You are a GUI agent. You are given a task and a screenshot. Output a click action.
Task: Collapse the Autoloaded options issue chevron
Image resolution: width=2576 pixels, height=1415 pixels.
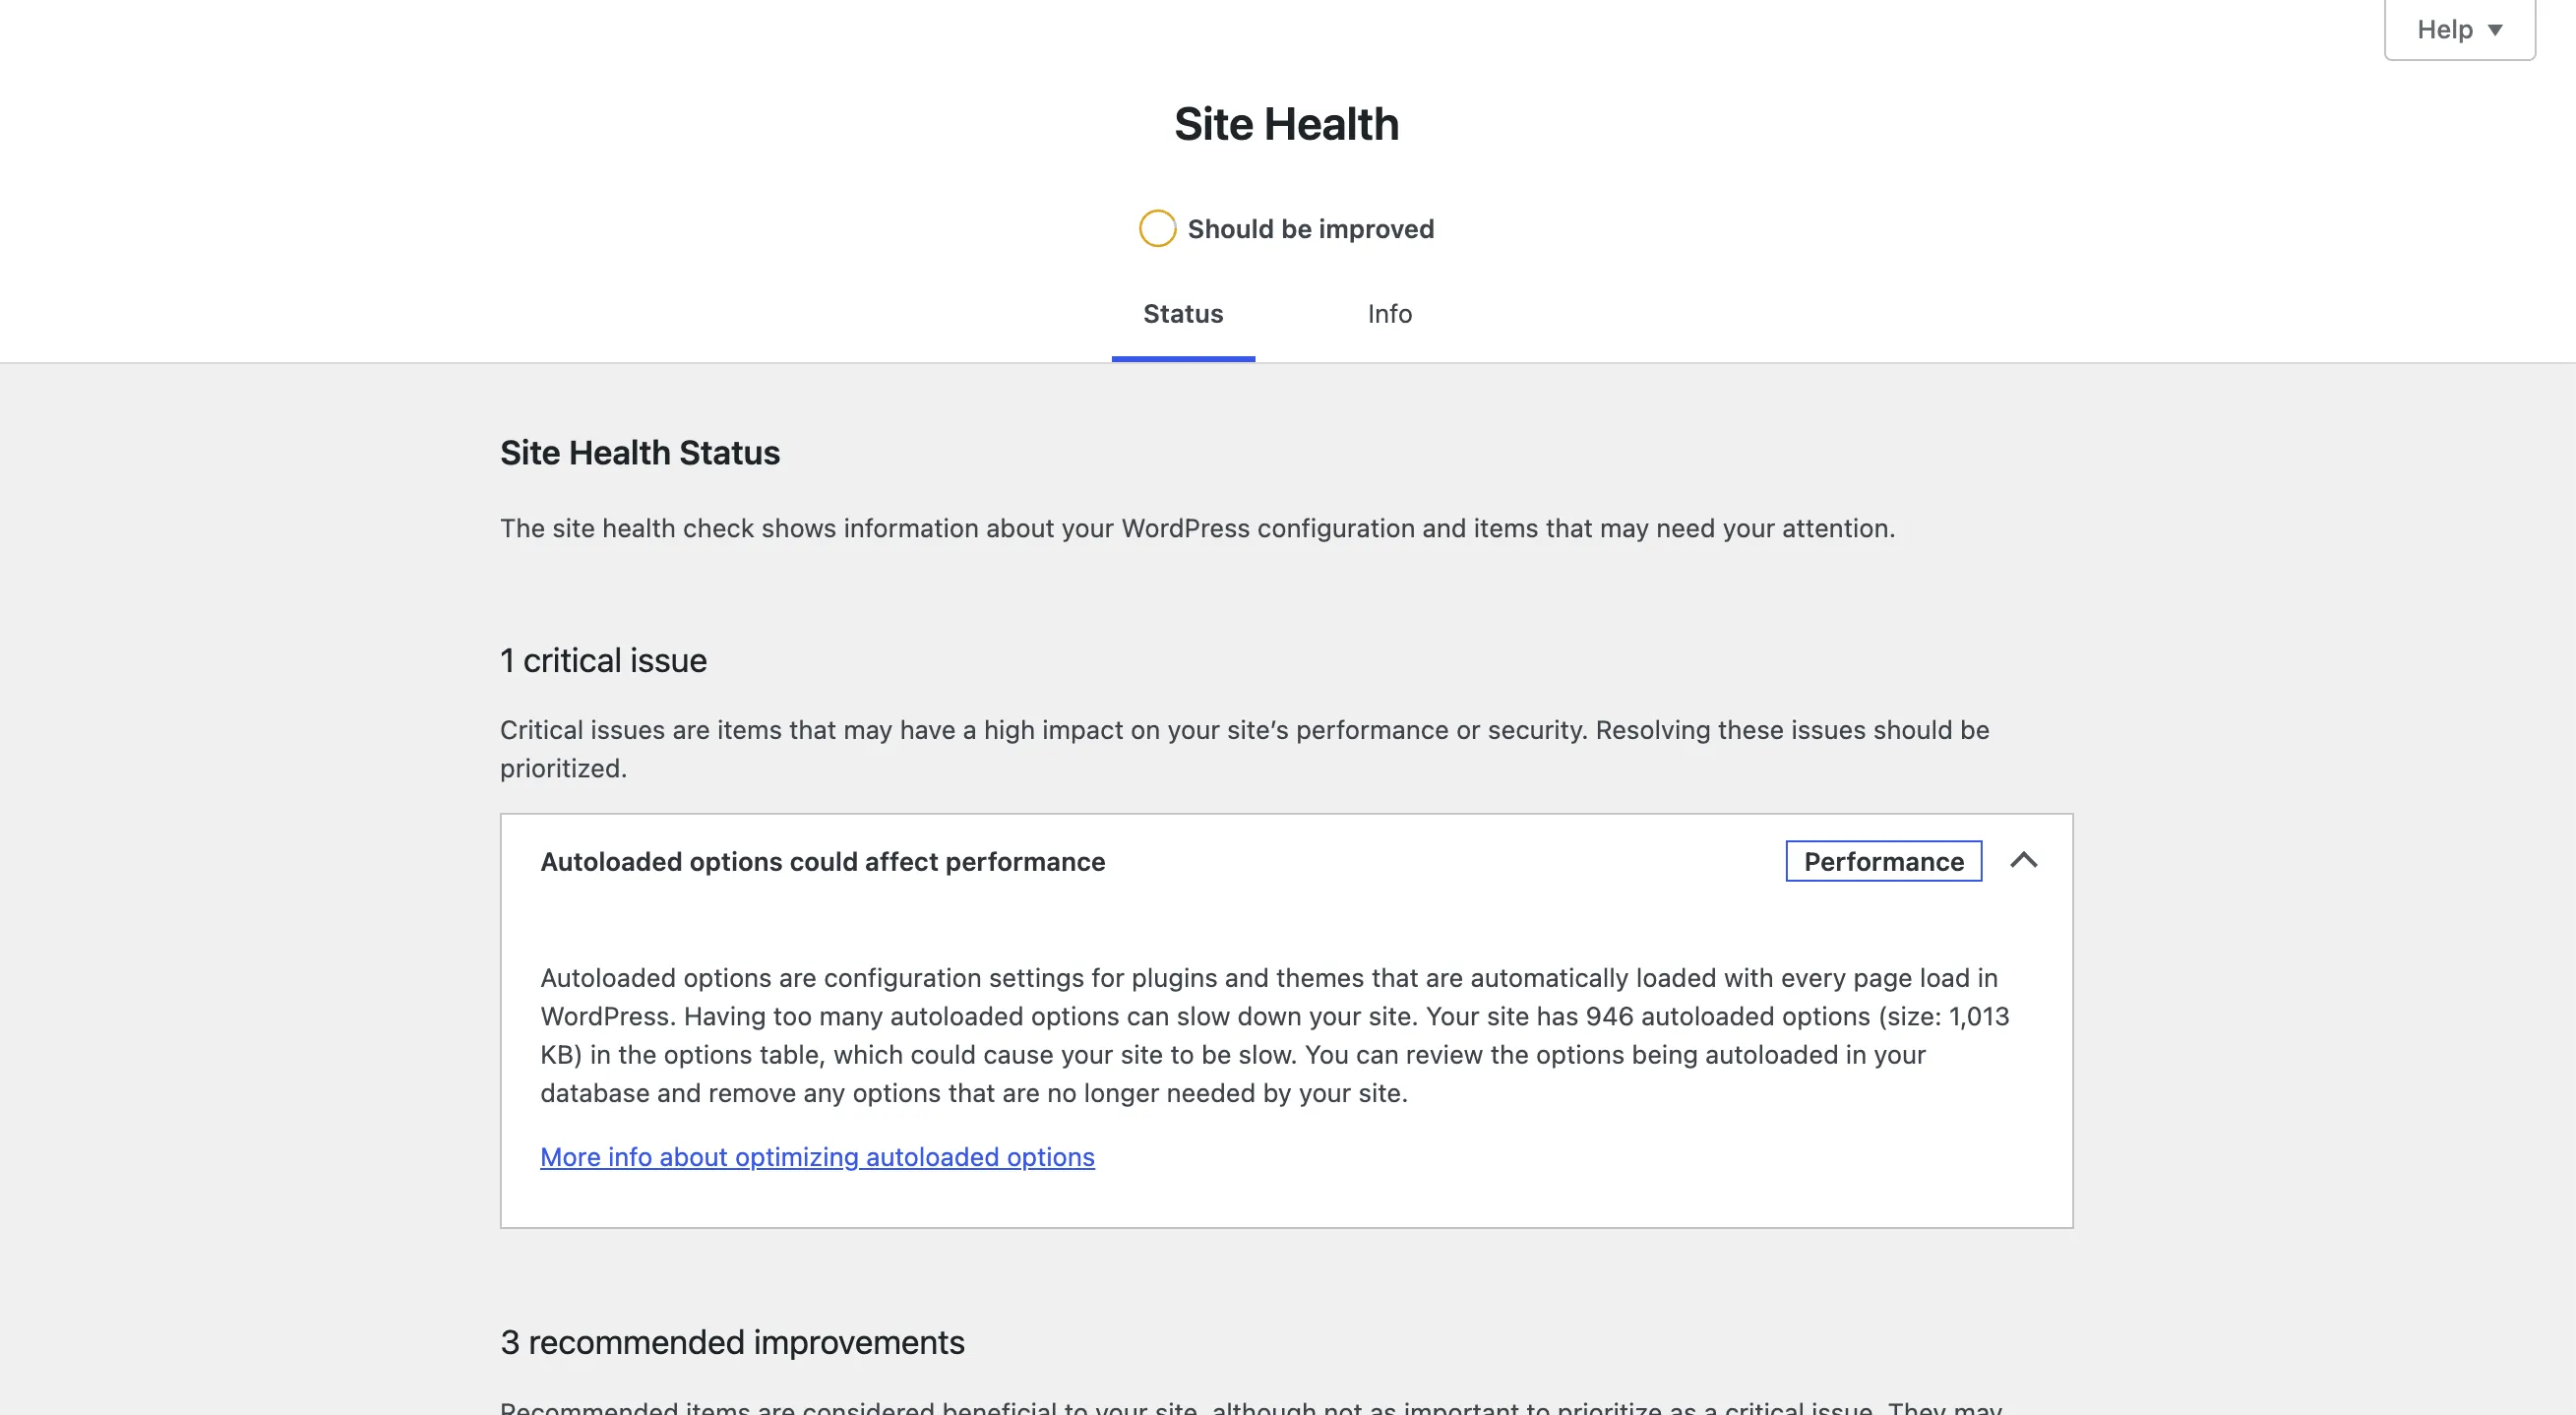[x=2024, y=860]
